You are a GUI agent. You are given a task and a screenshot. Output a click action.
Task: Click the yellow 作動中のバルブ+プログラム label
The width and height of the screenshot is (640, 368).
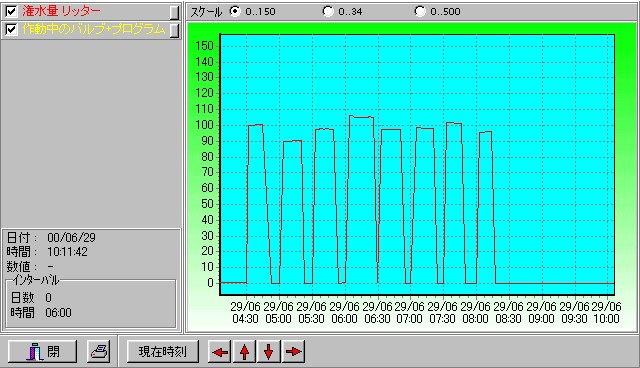coord(94,29)
